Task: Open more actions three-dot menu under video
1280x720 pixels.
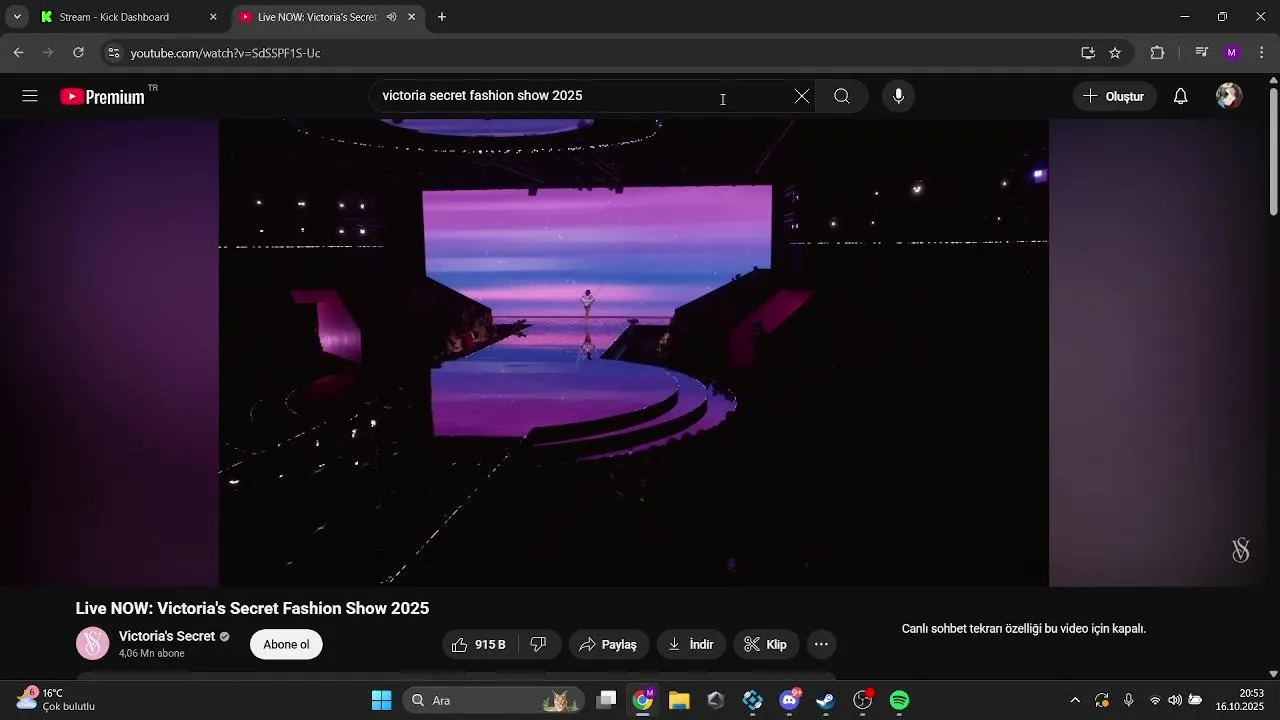Action: (821, 644)
